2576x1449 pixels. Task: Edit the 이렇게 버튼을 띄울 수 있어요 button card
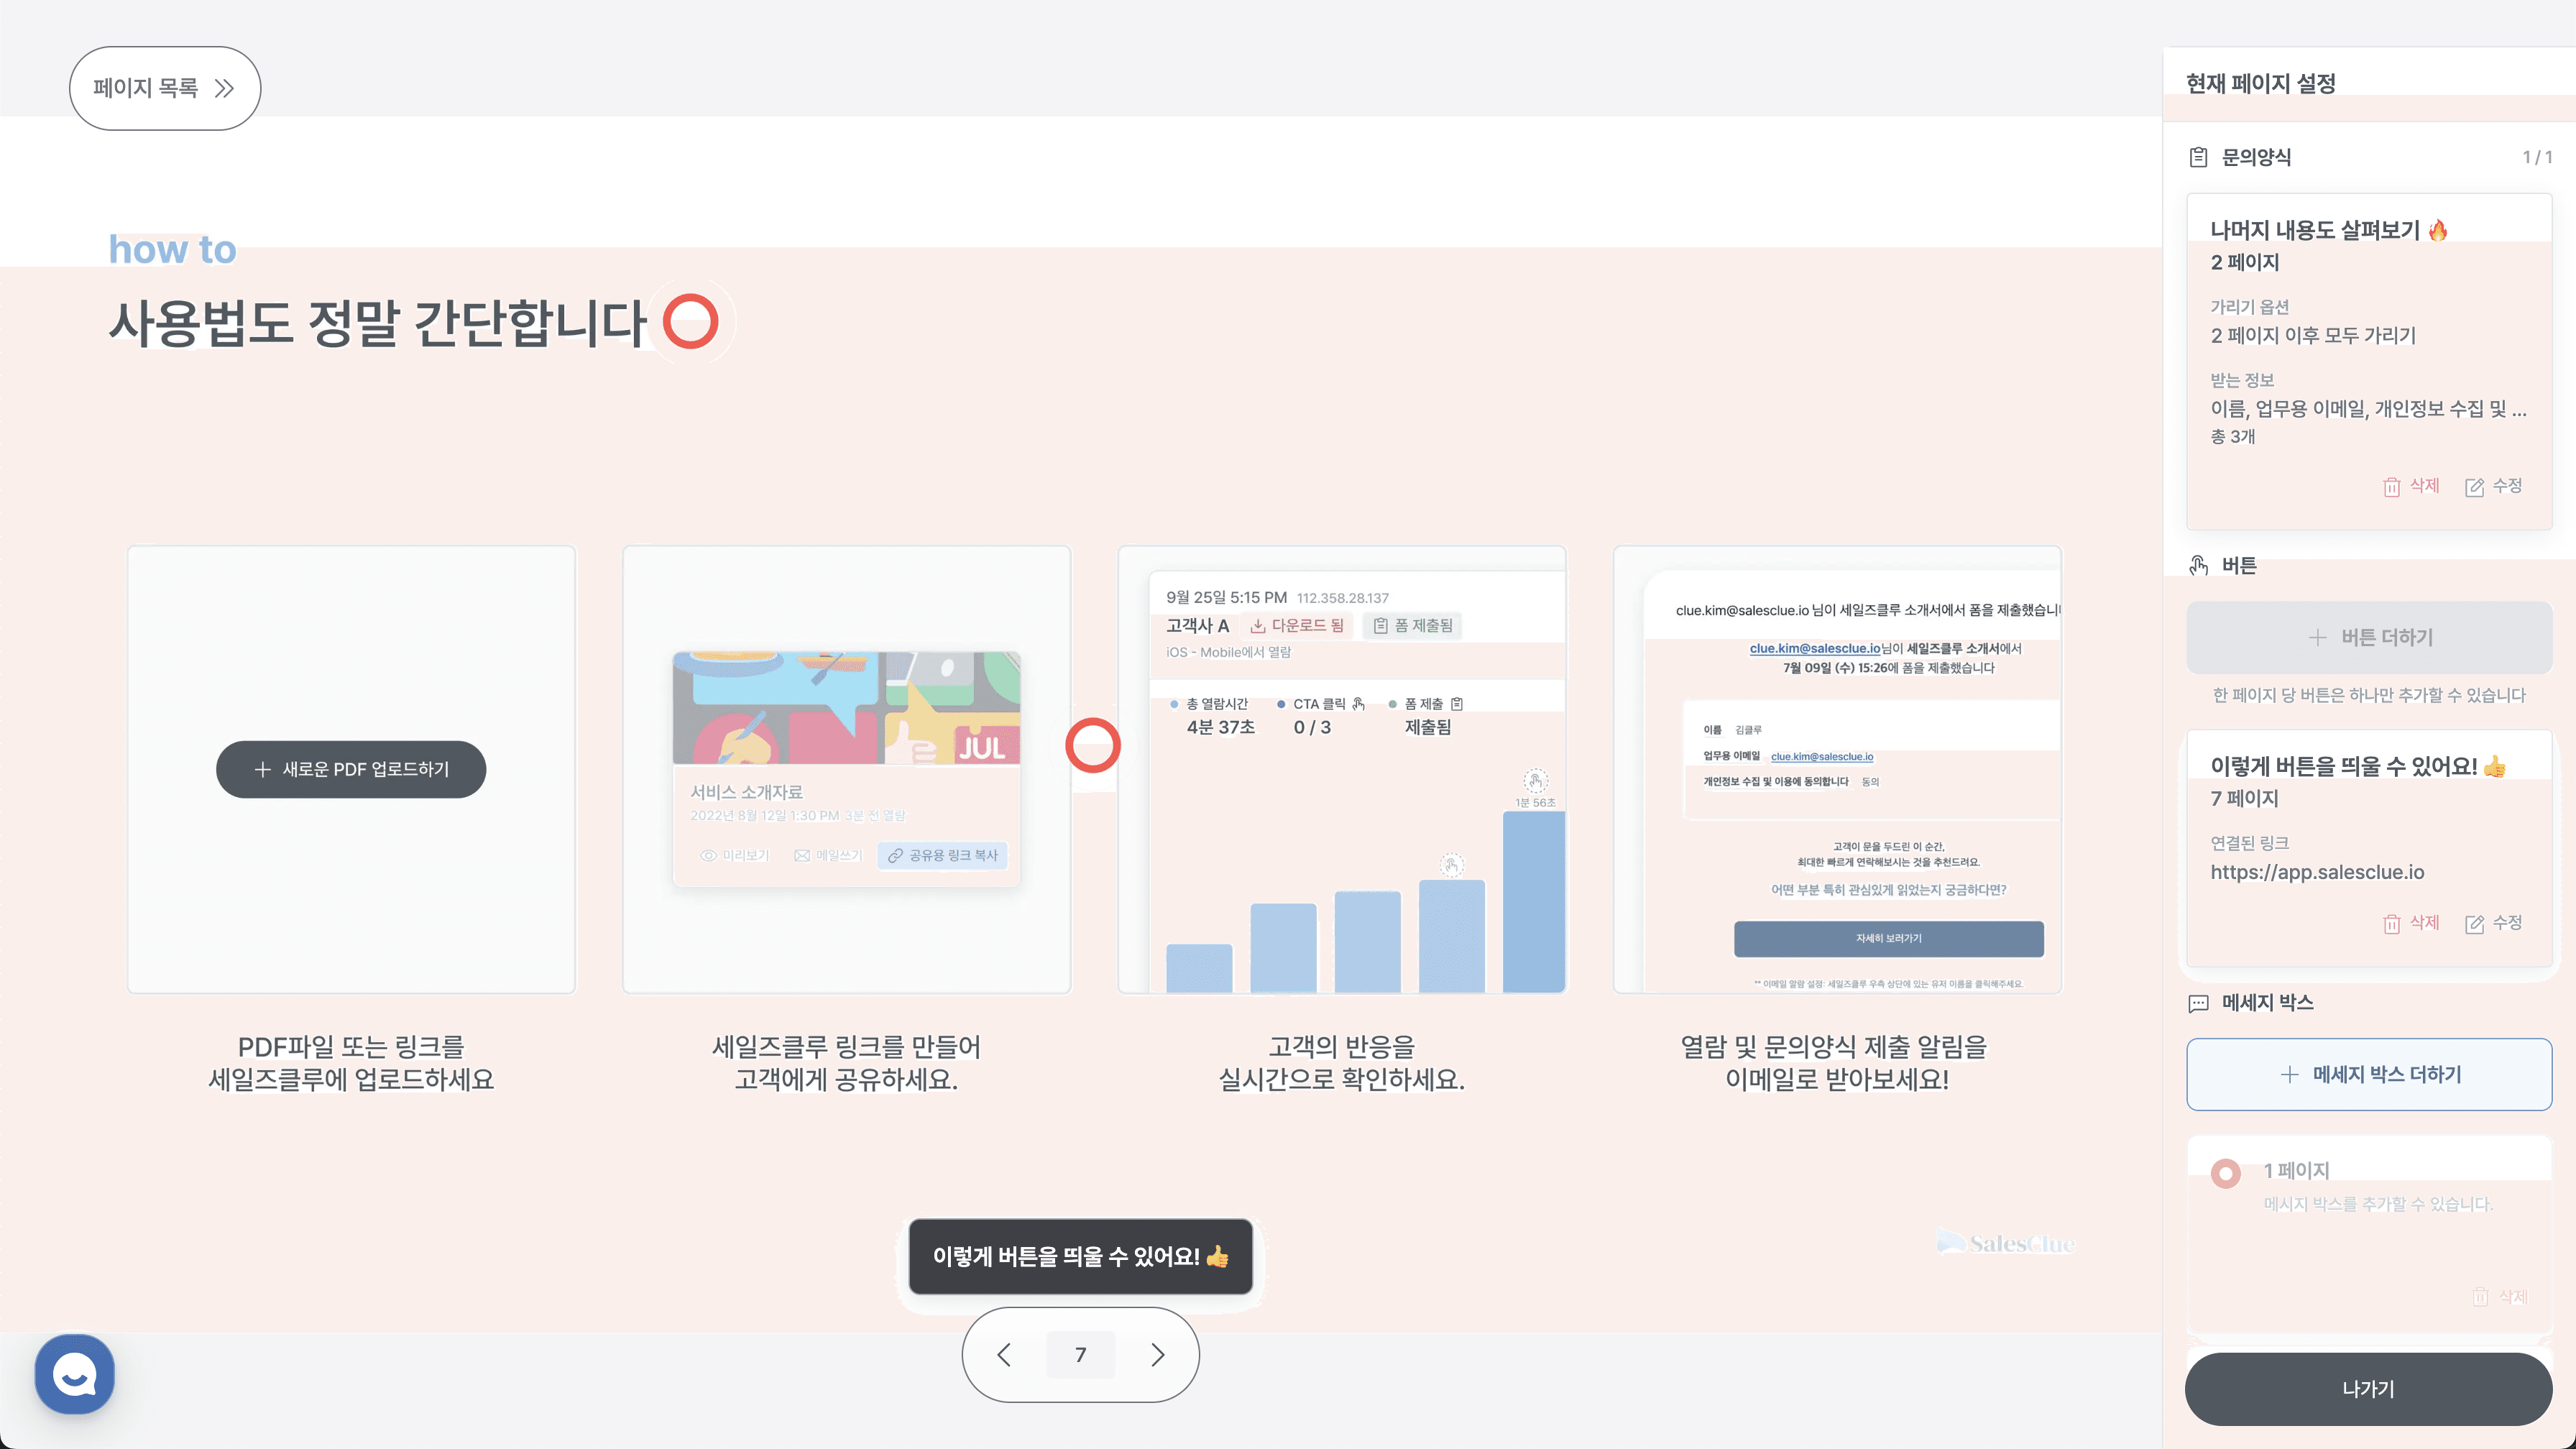(2493, 923)
